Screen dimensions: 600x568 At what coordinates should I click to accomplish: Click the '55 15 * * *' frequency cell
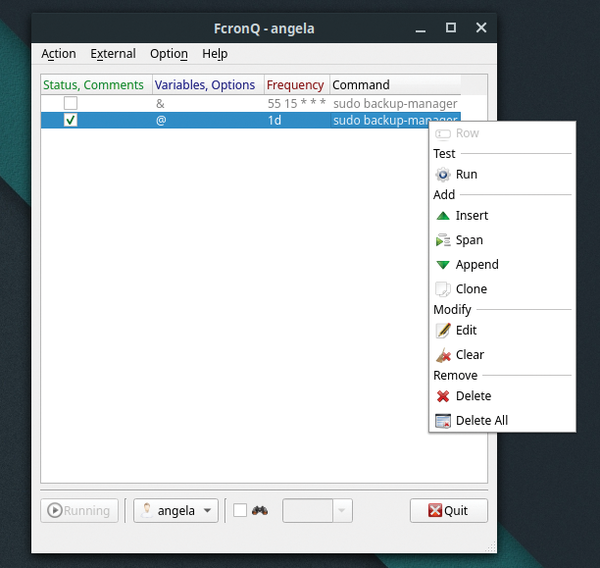(x=297, y=103)
